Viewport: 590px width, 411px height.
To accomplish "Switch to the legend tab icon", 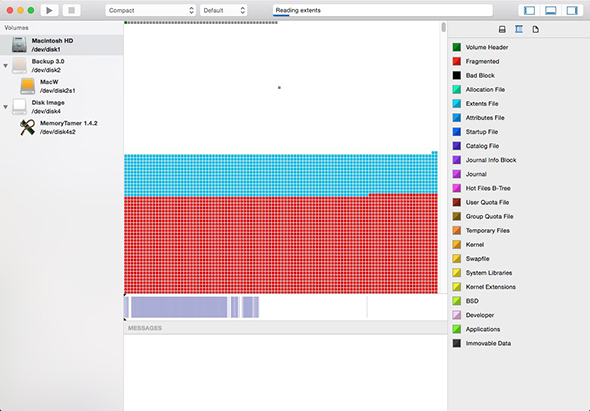I will [x=519, y=29].
